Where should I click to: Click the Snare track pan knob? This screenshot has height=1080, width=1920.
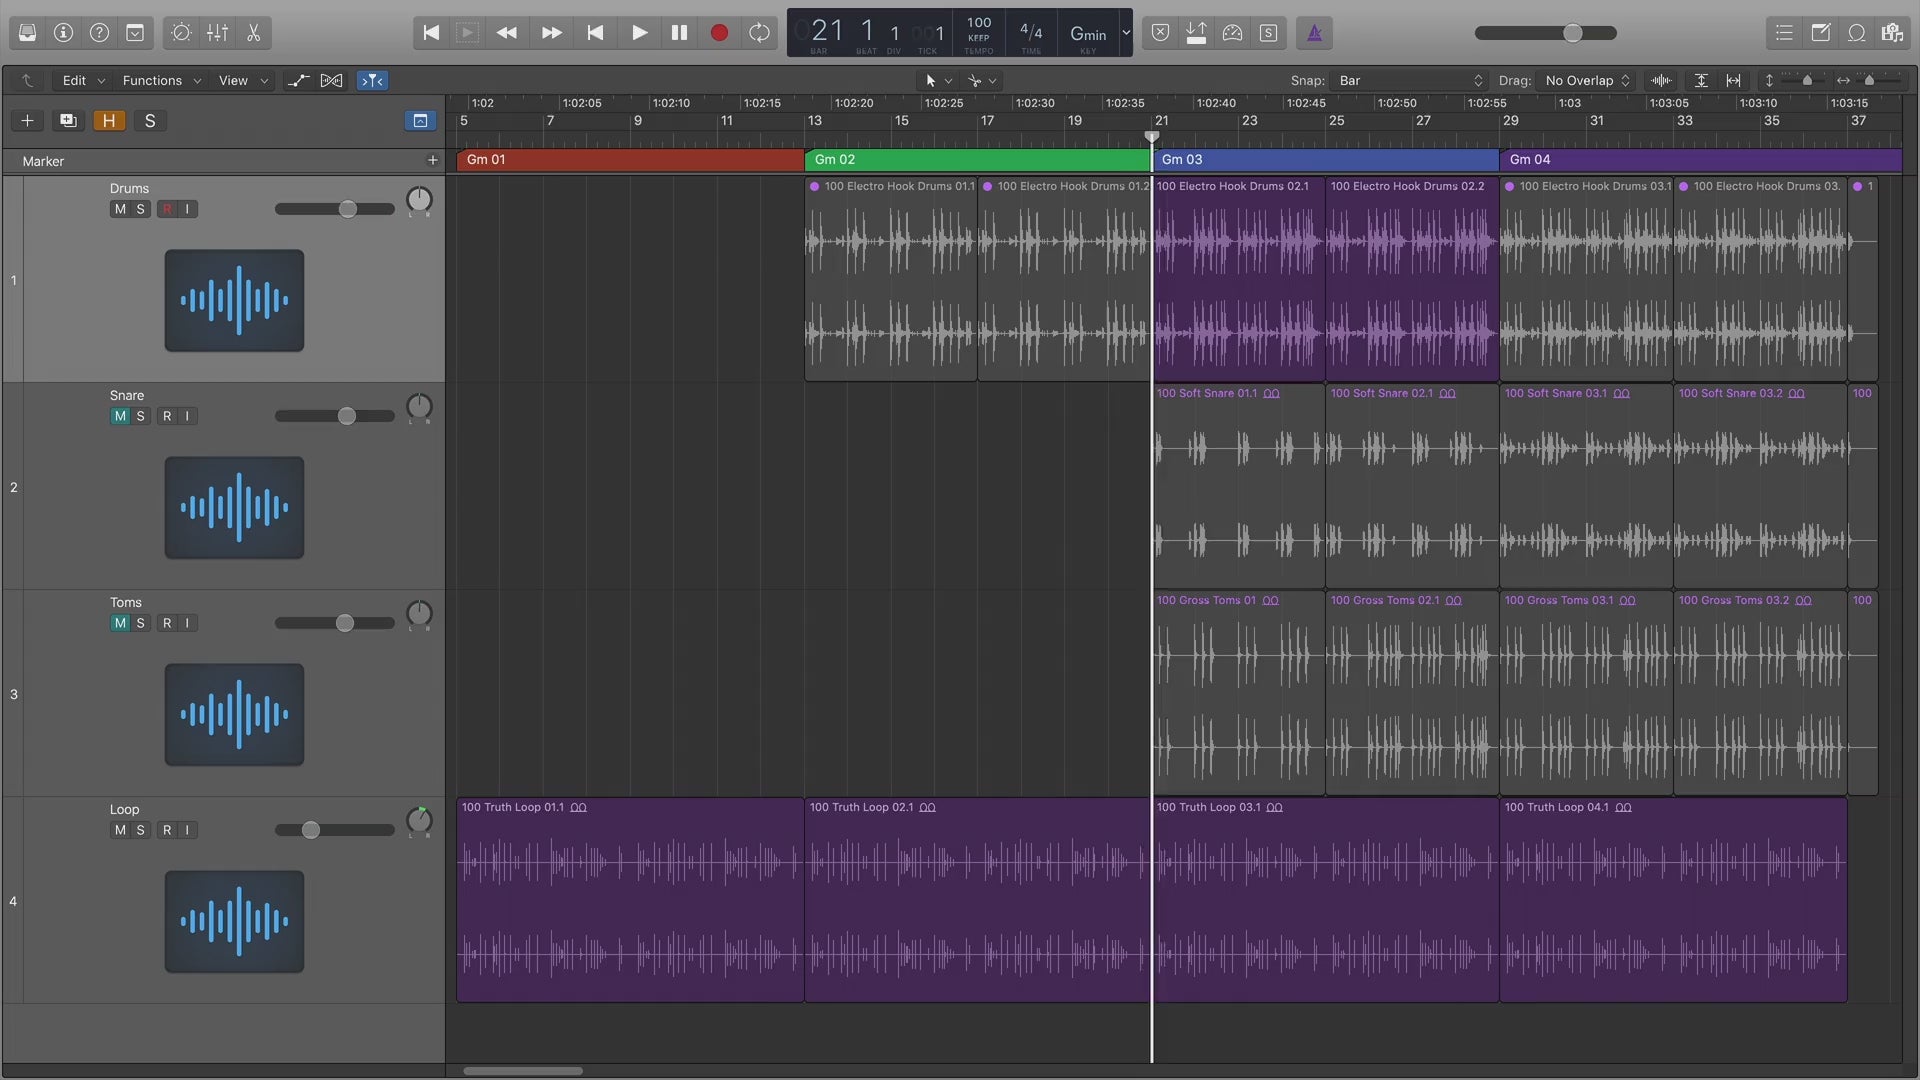(x=419, y=407)
